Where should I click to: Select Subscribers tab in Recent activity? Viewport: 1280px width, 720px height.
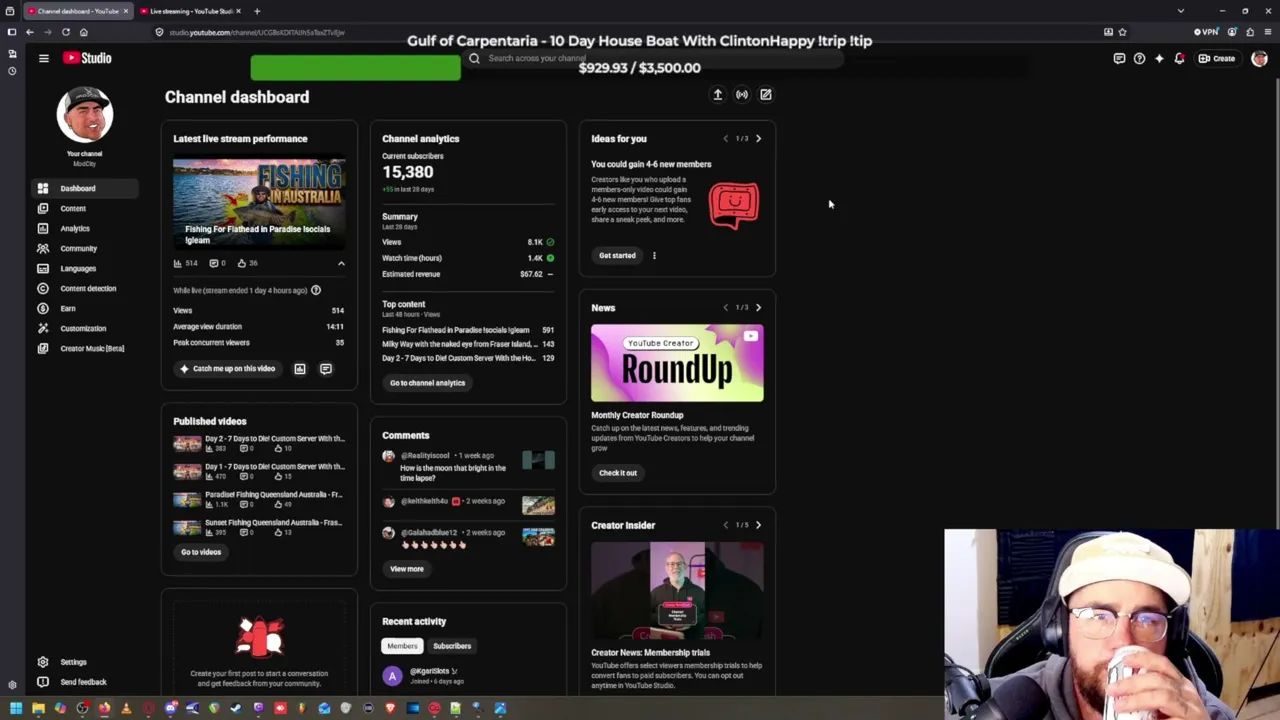pos(452,646)
